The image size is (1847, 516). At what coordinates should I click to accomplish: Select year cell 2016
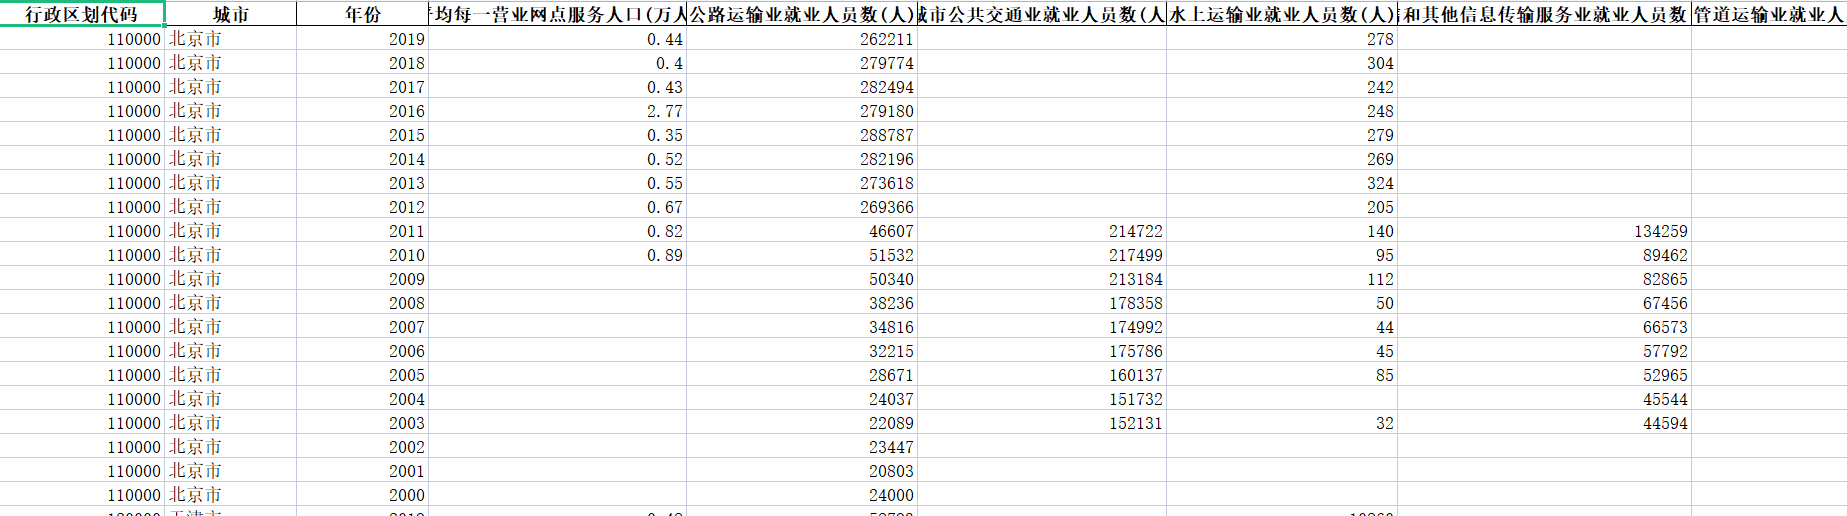(362, 111)
